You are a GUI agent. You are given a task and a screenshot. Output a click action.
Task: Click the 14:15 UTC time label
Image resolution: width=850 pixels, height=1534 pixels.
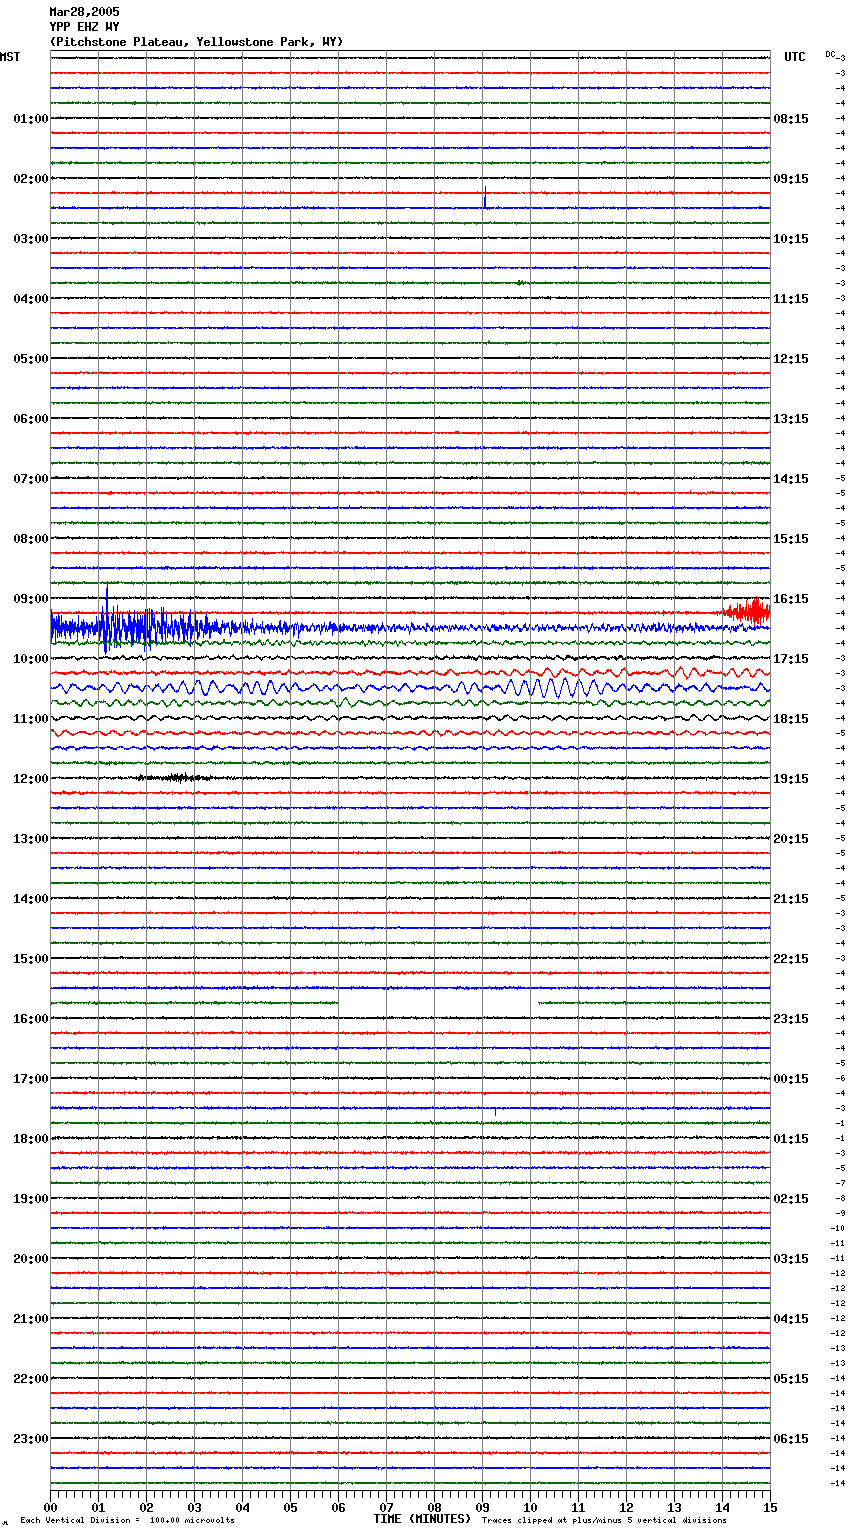[x=791, y=479]
